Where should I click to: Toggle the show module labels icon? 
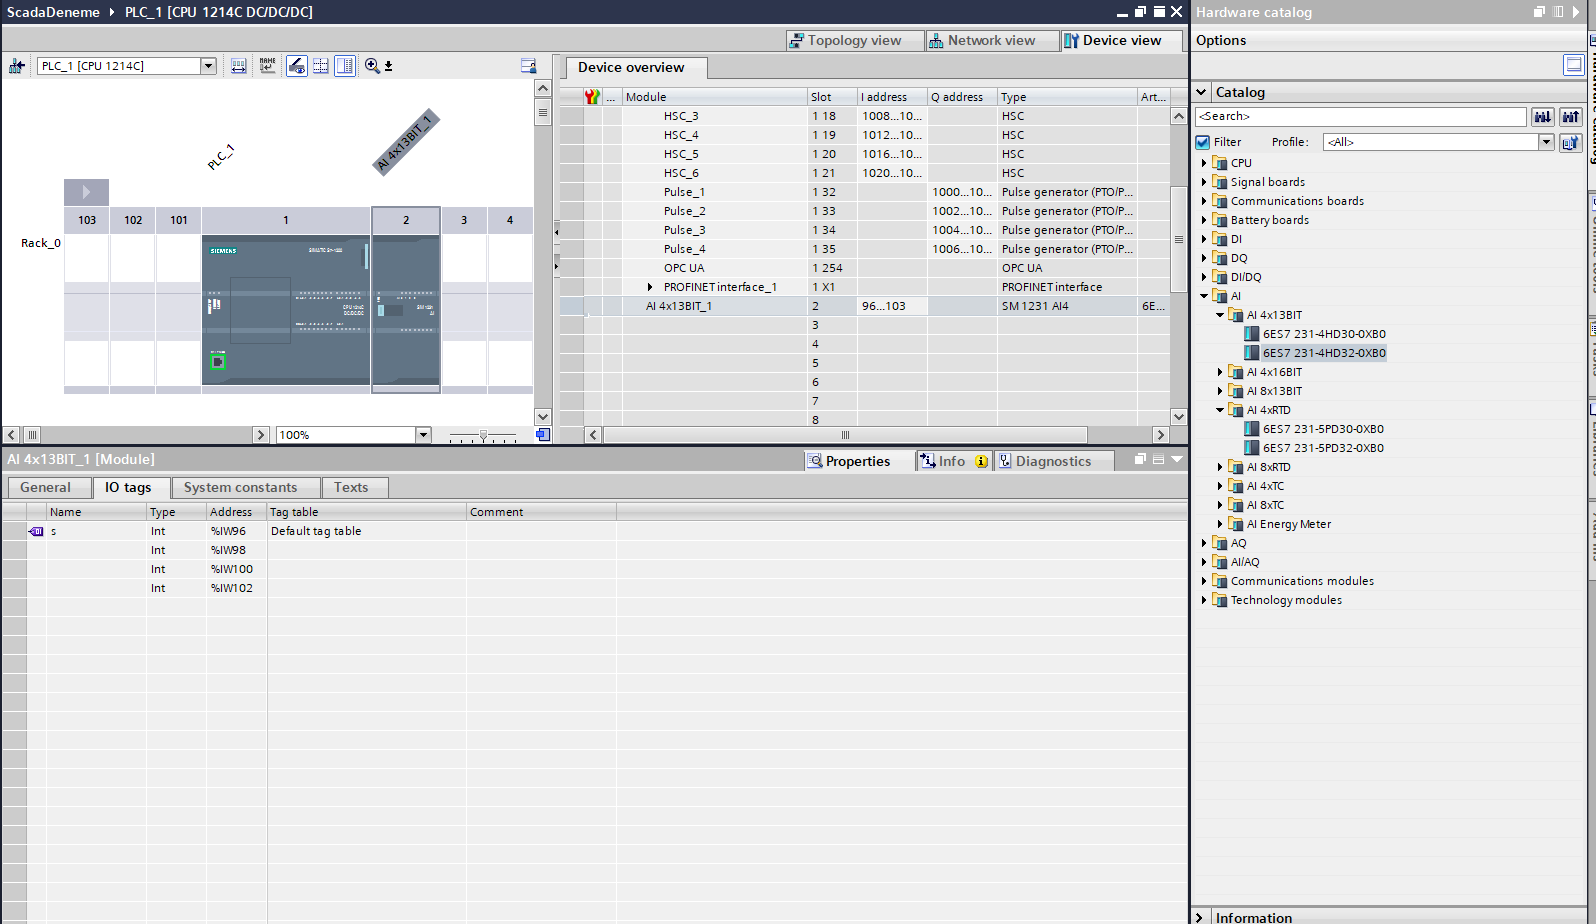point(297,66)
